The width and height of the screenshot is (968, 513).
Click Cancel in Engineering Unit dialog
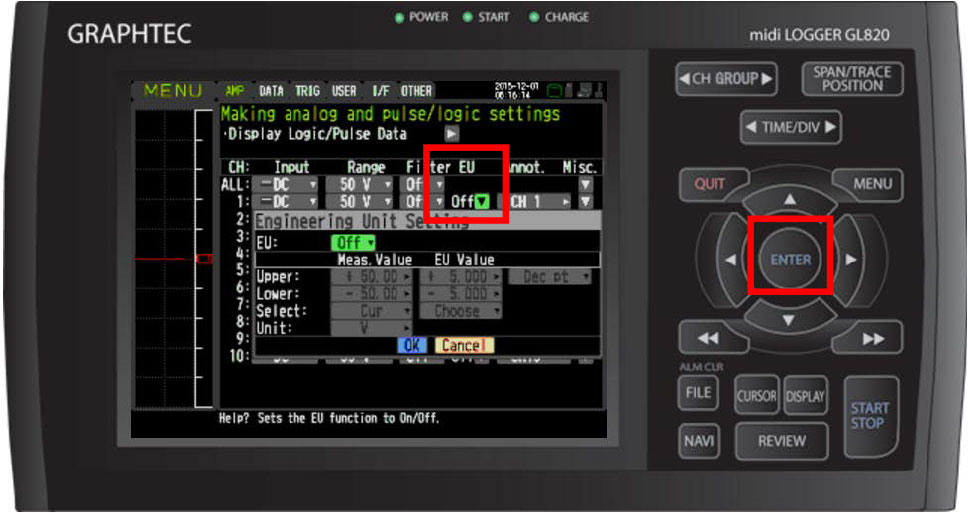tap(464, 345)
